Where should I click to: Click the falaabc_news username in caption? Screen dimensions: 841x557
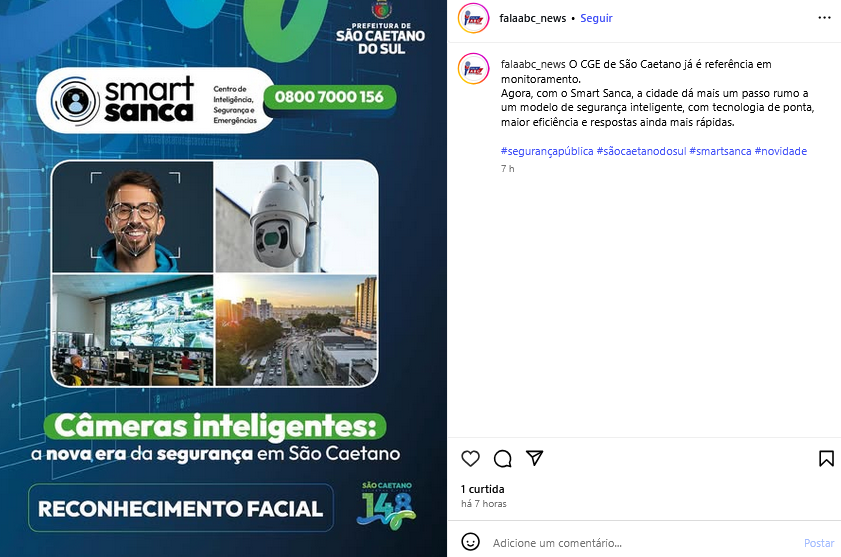click(533, 64)
